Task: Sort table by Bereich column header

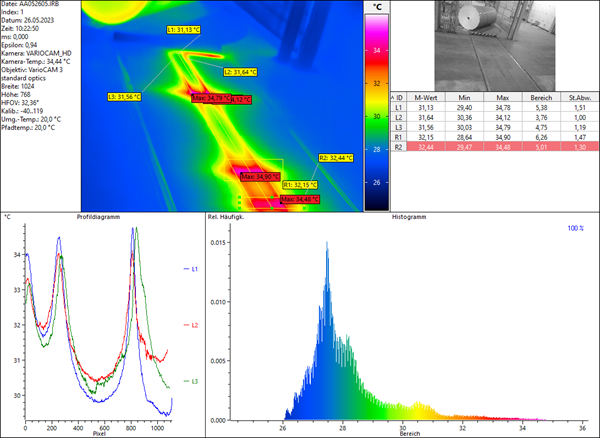Action: (540, 96)
